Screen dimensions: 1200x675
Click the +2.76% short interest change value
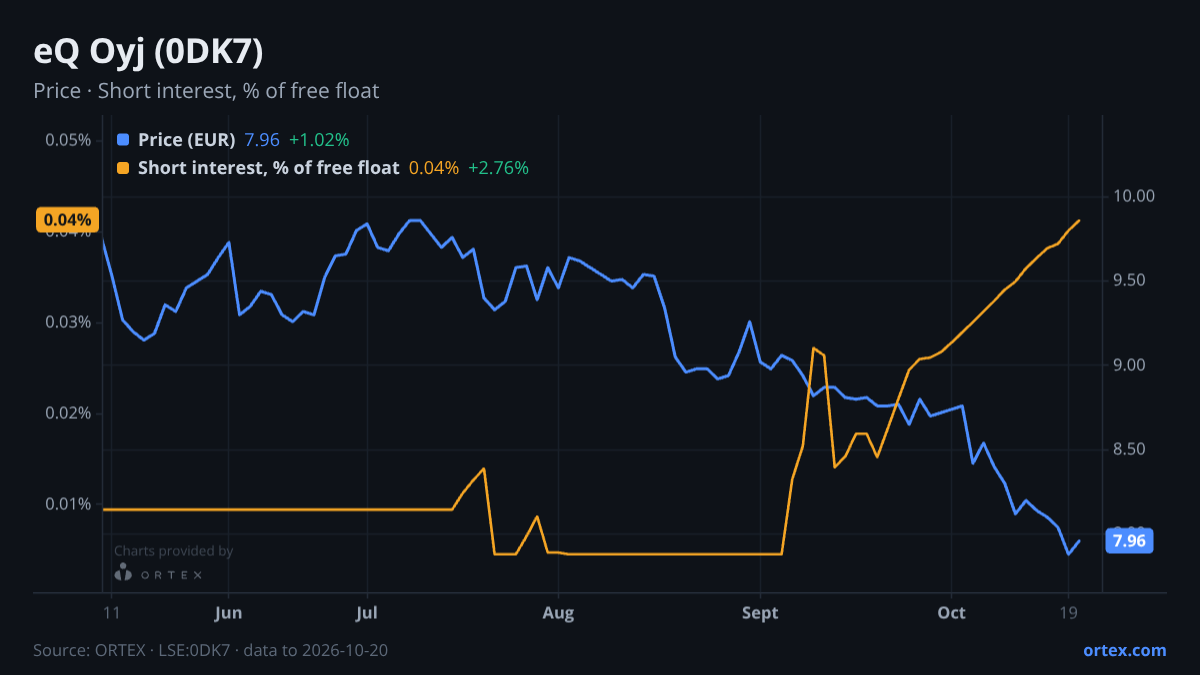498,168
